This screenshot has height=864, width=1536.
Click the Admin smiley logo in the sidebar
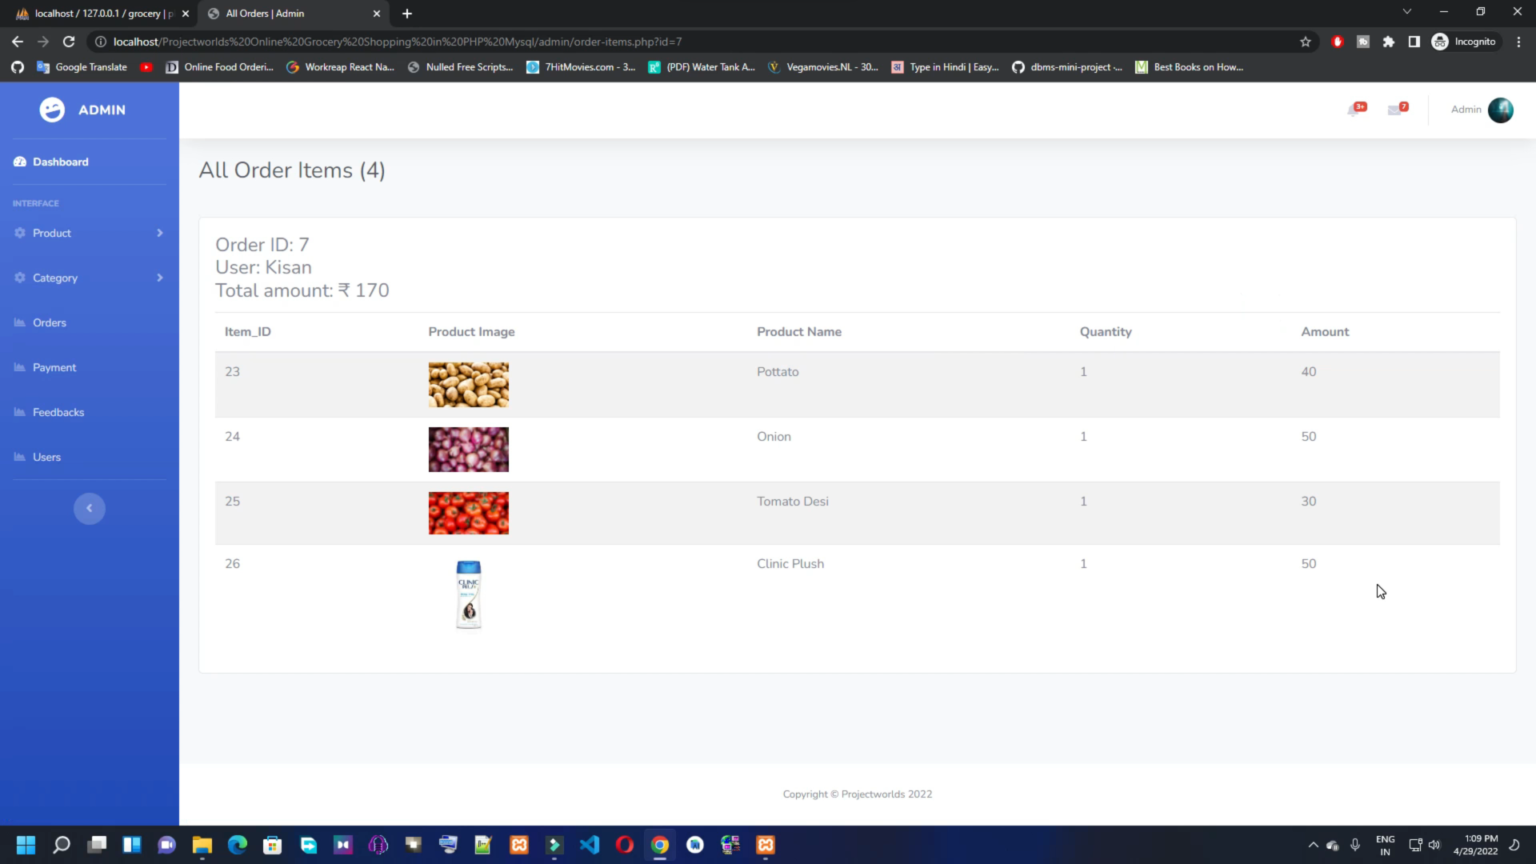pos(51,110)
